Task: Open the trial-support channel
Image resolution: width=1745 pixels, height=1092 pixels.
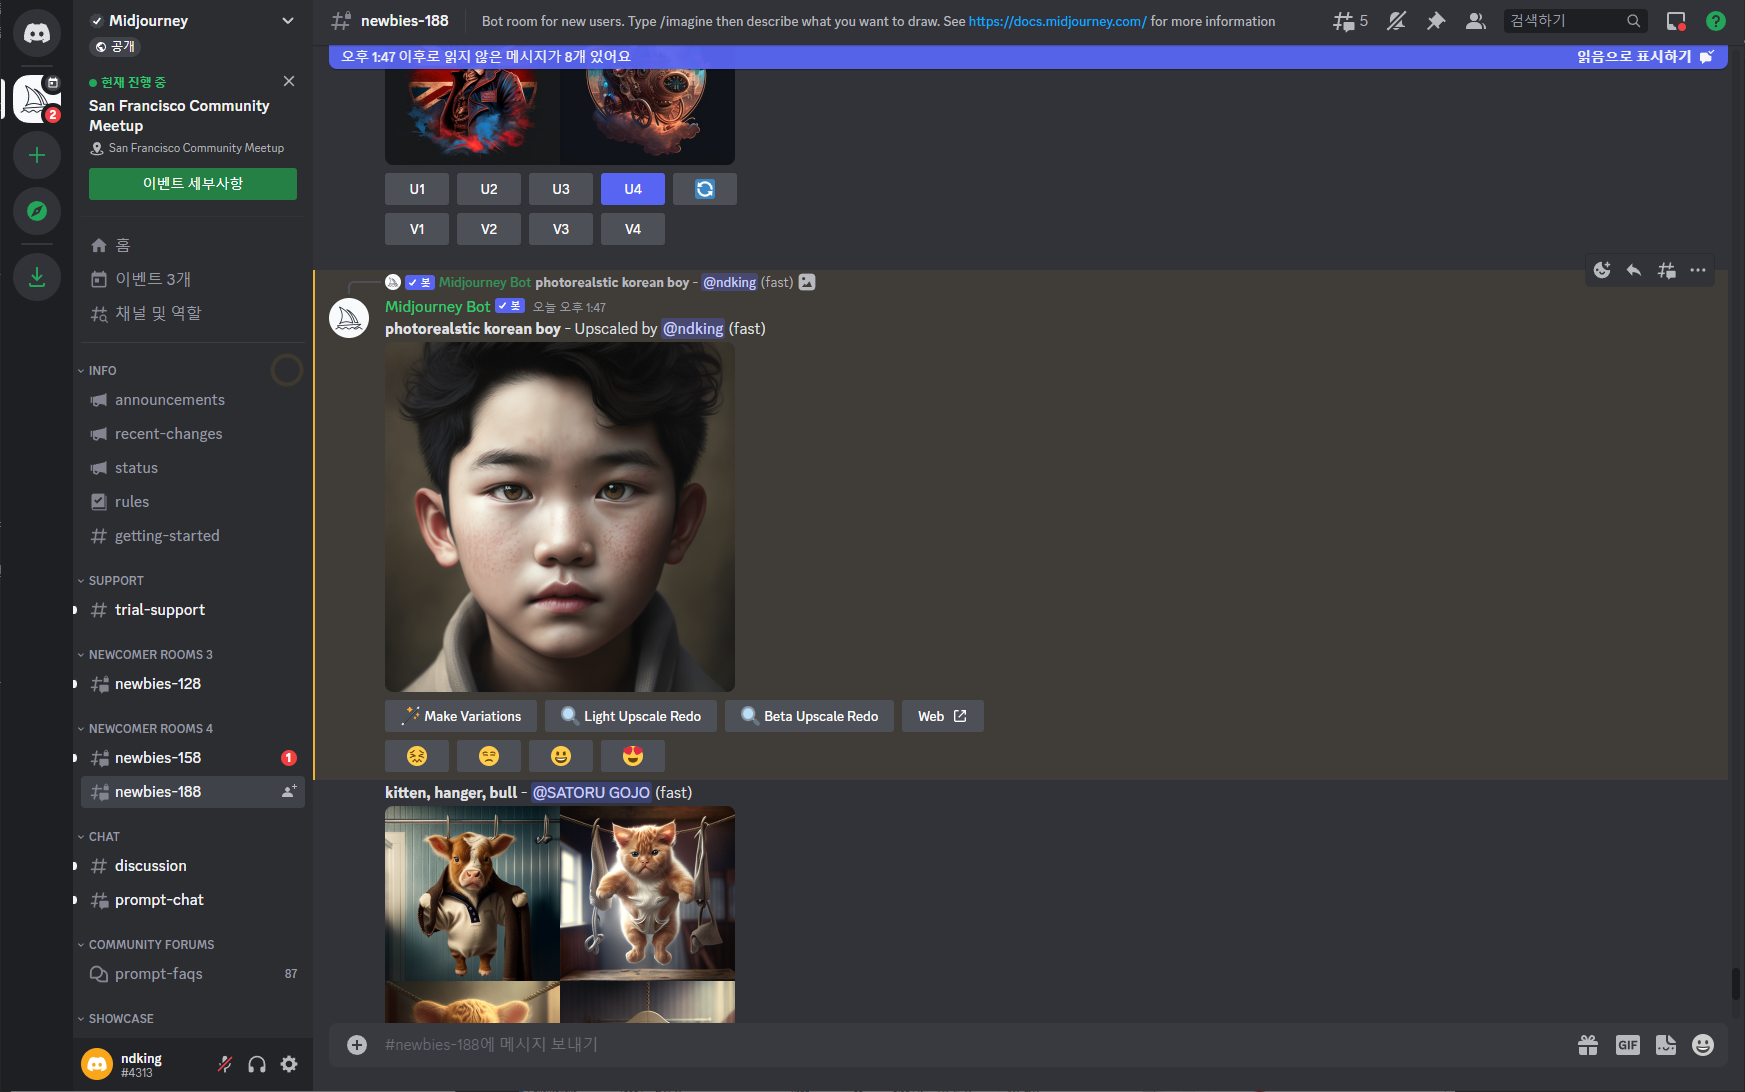Action: pyautogui.click(x=193, y=610)
